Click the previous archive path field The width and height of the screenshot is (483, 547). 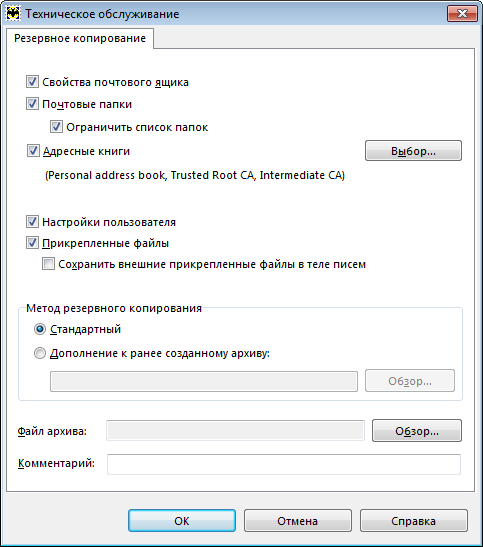(204, 381)
